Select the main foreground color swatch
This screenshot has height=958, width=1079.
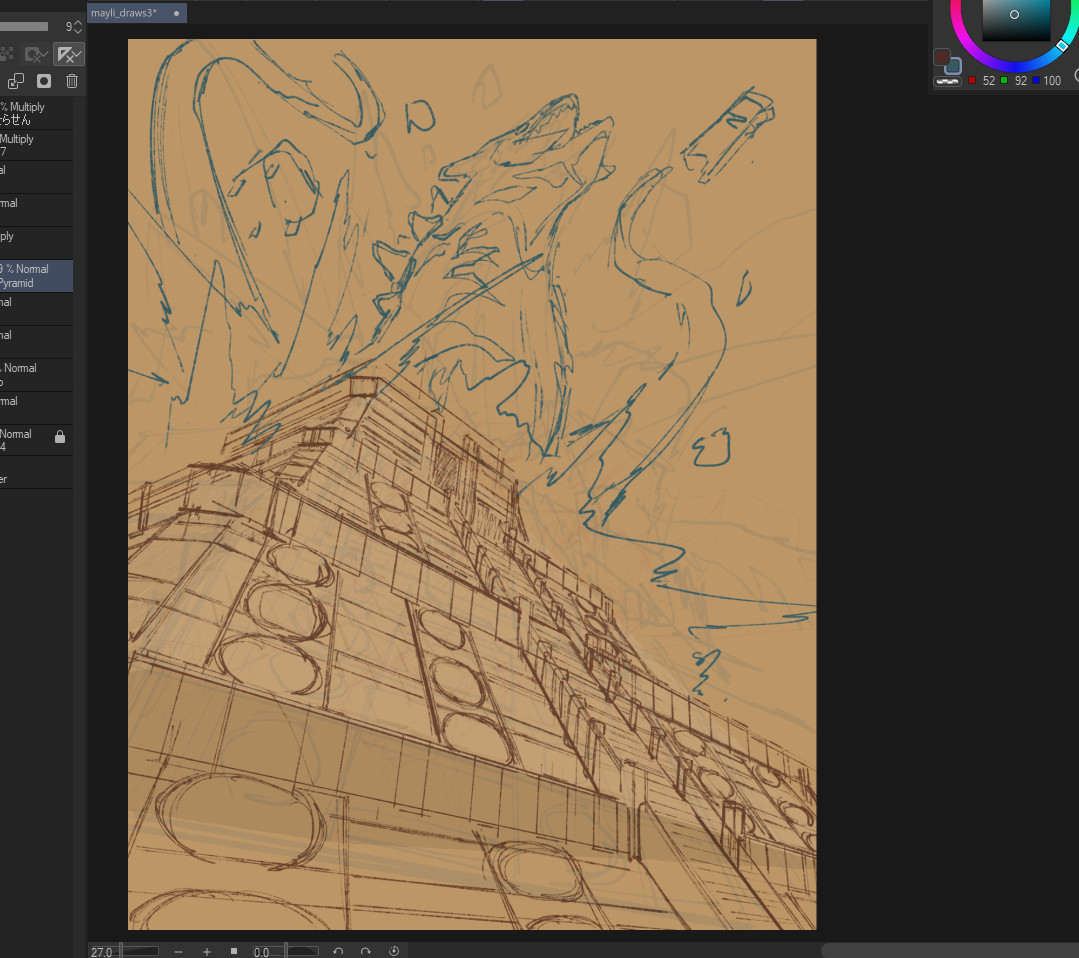pyautogui.click(x=941, y=56)
